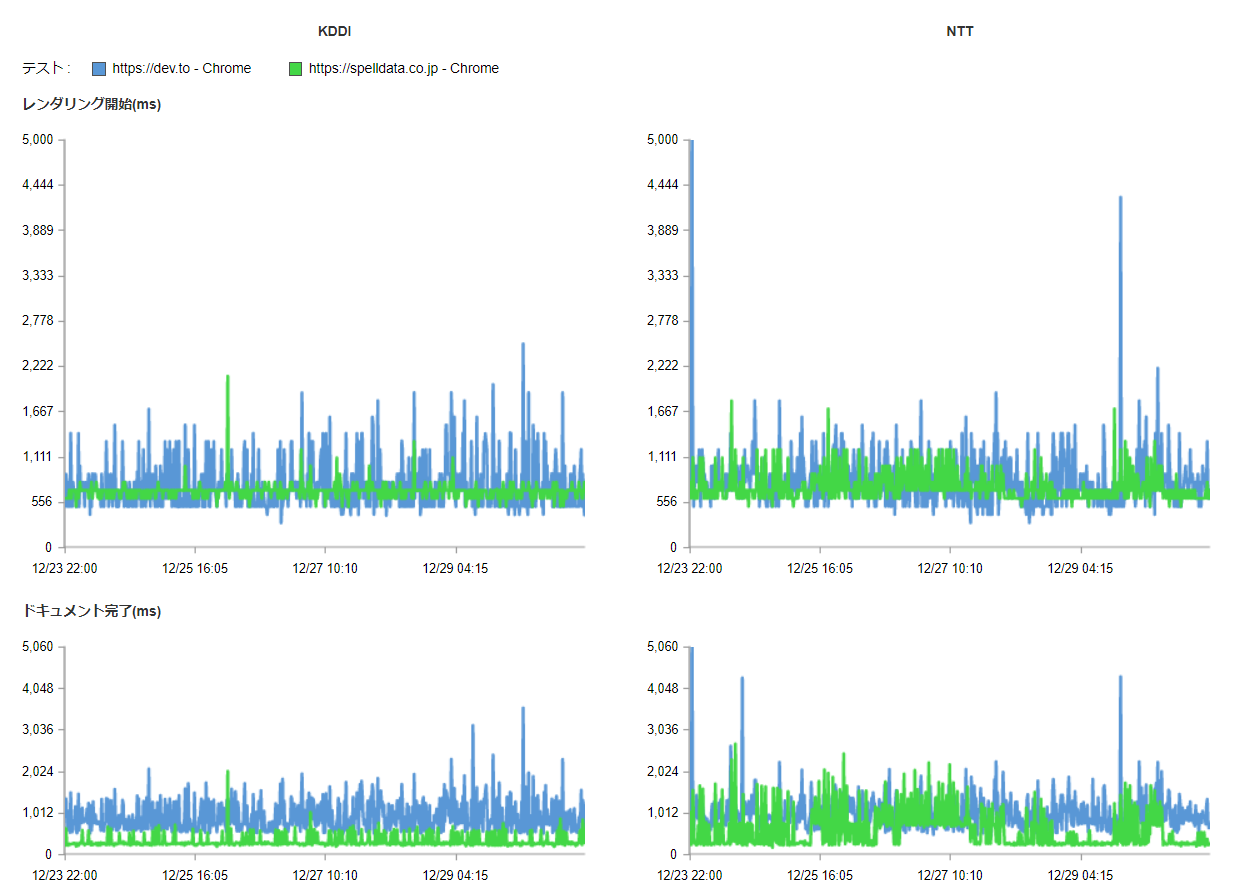The image size is (1237, 891).
Task: Click highest blue peak in KDDI ドキュメント完了 chart
Action: pyautogui.click(x=522, y=710)
